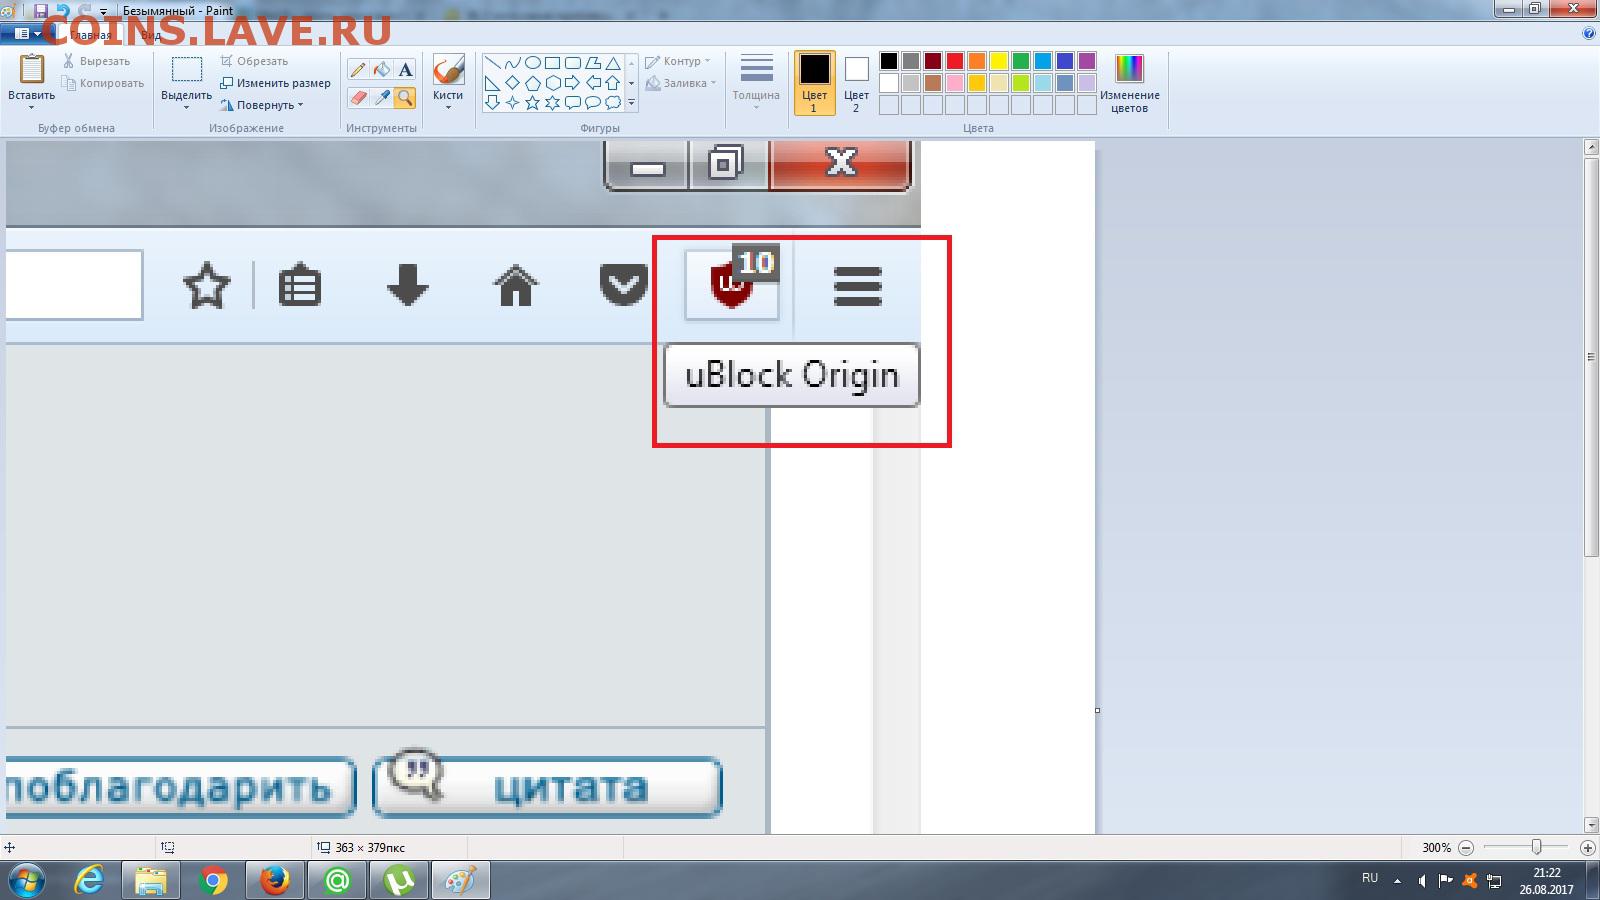
Task: Choose the Right arrow shape
Action: coord(572,83)
